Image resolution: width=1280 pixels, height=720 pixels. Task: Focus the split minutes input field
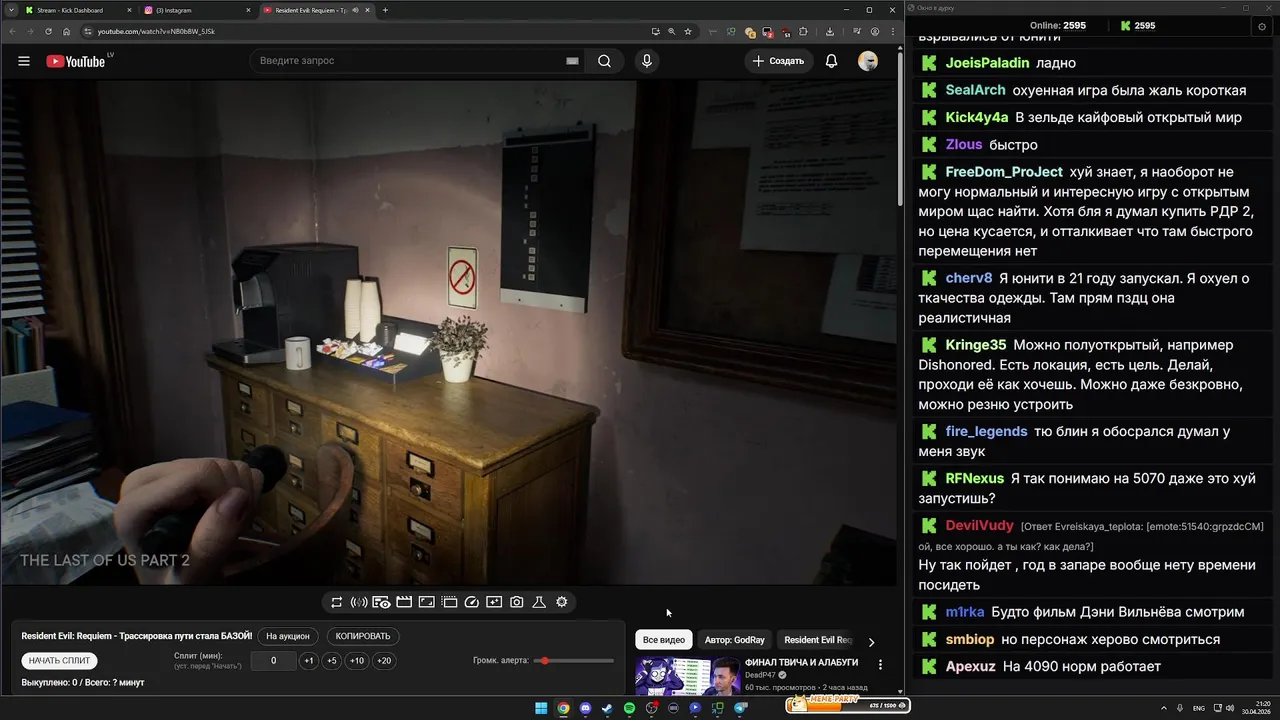273,661
